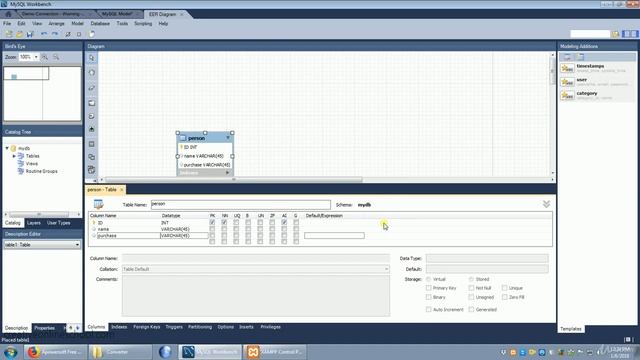Collapse the mydb tree node
Image resolution: width=640 pixels, height=360 pixels.
(7, 148)
